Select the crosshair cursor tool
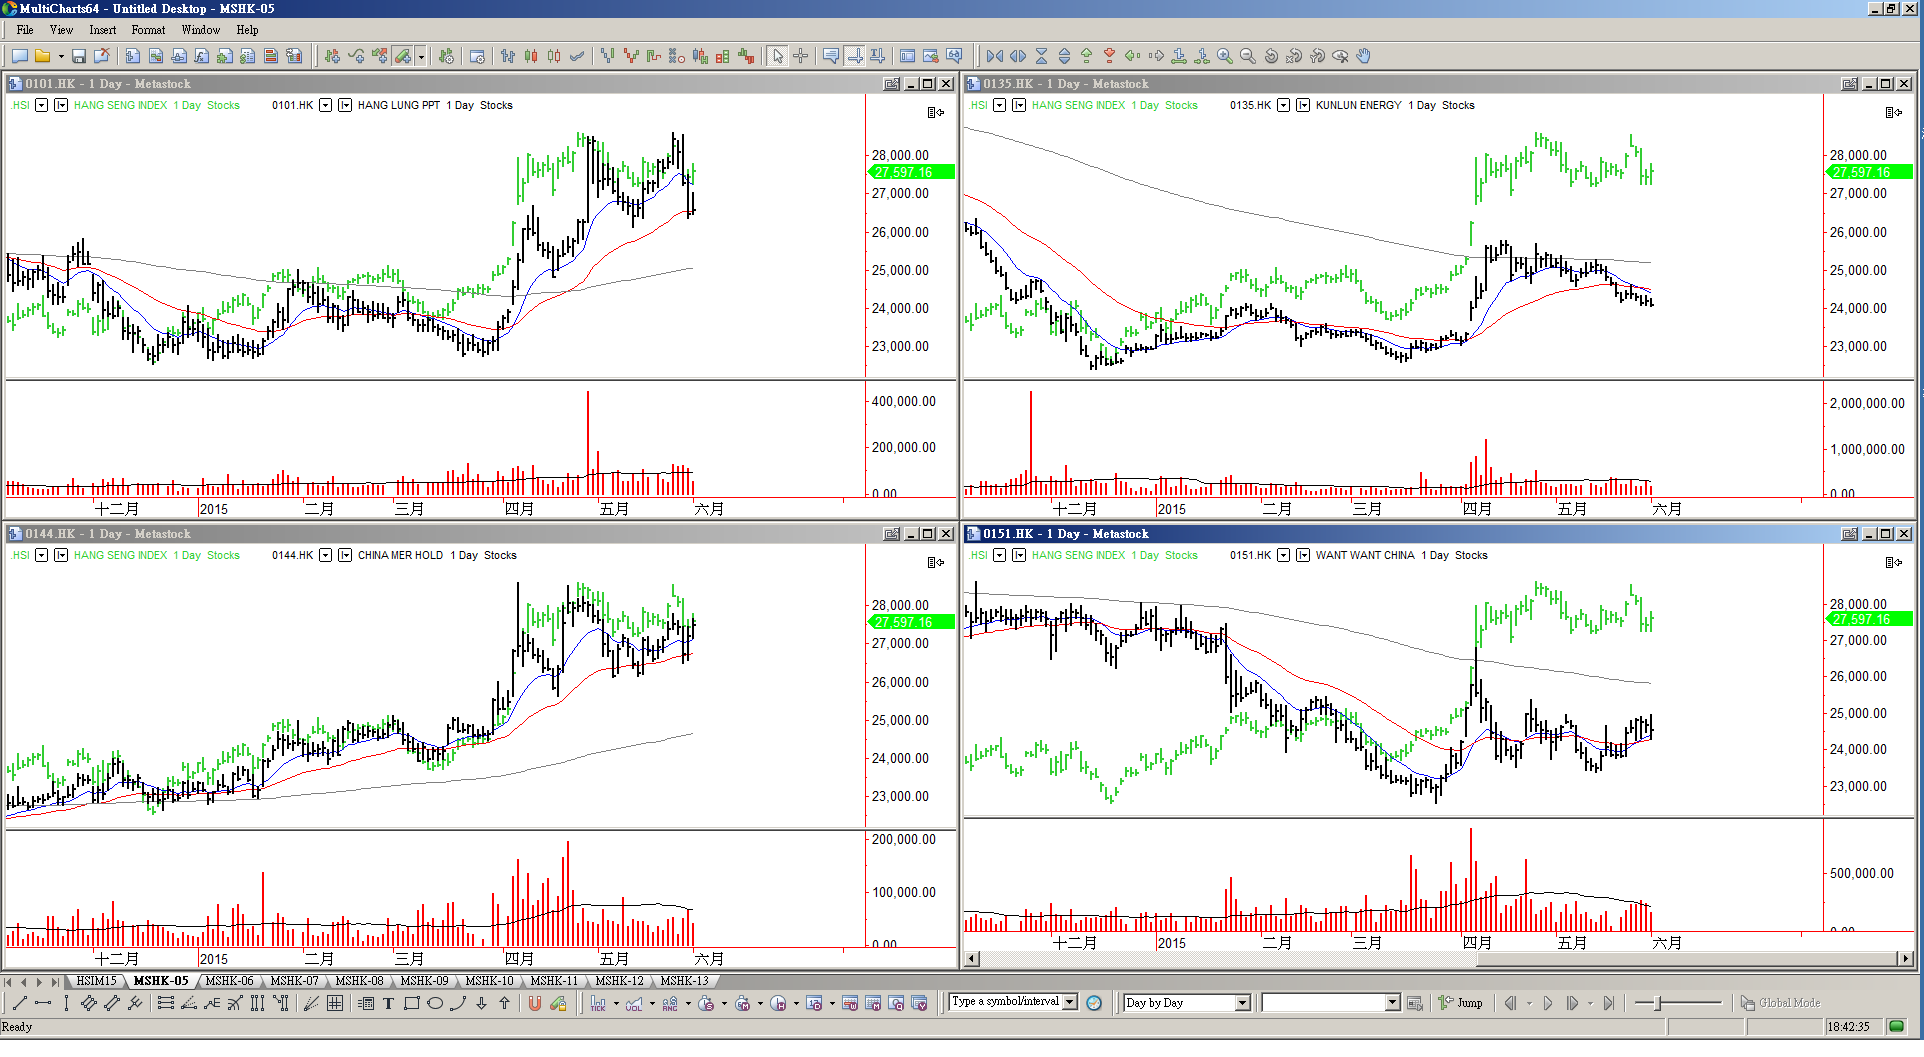Screen dimensions: 1924x1057 click(800, 57)
